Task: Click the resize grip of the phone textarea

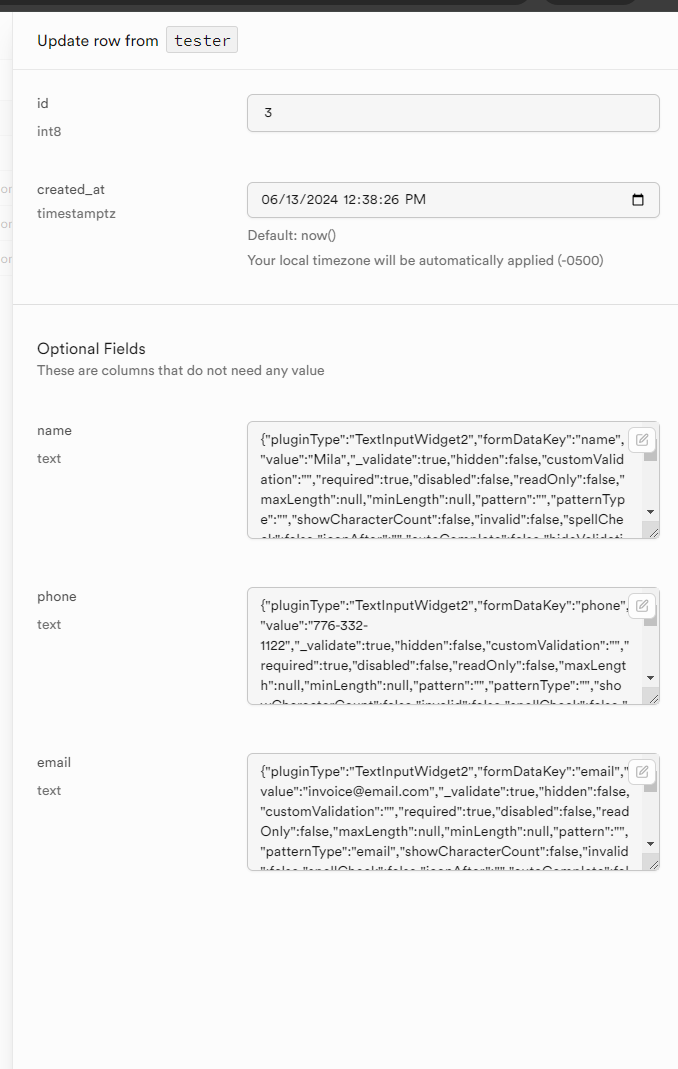Action: click(653, 699)
